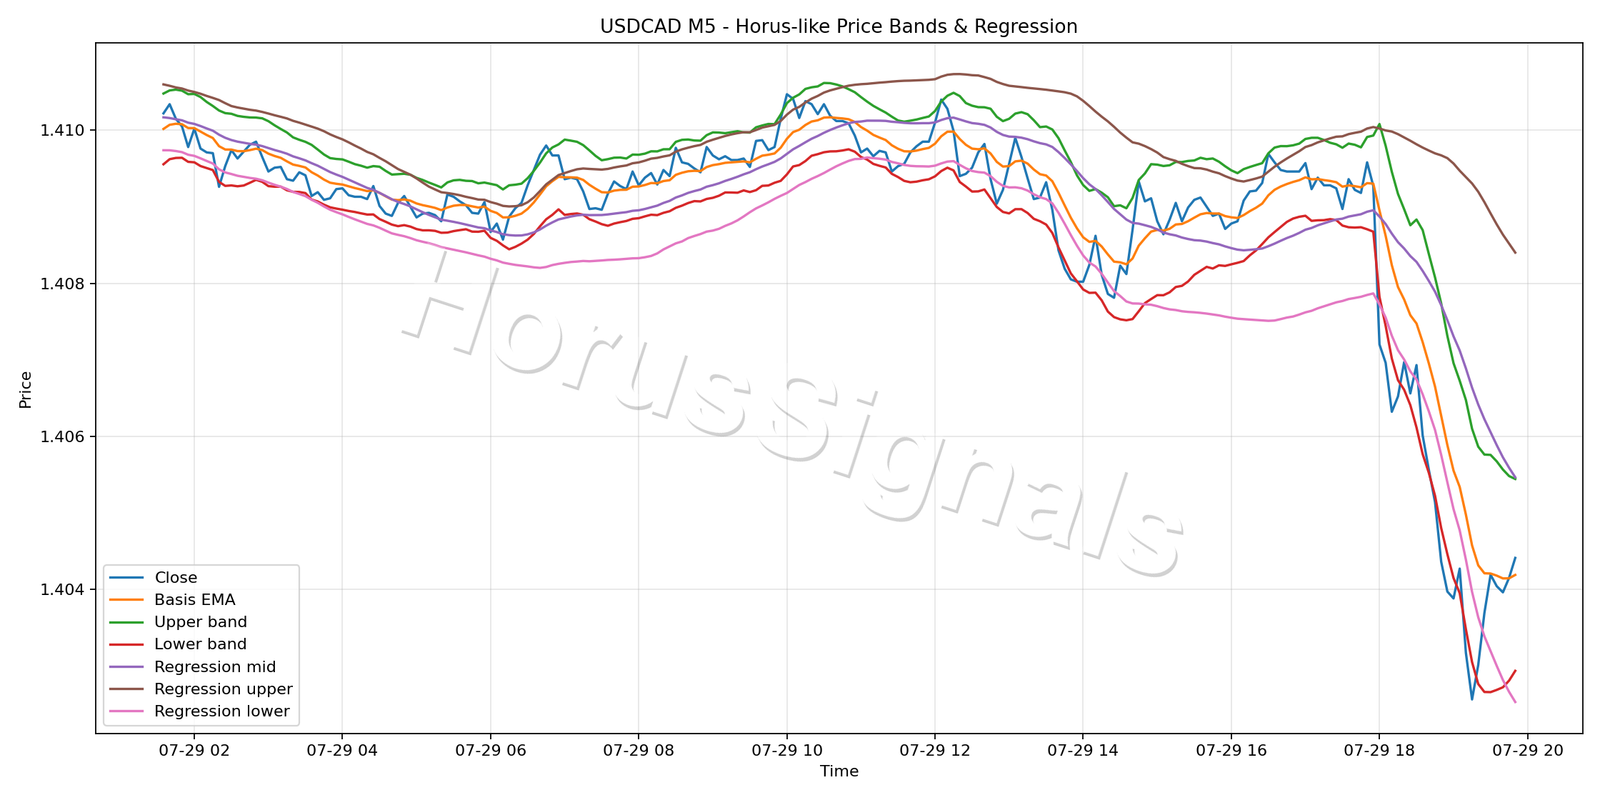The width and height of the screenshot is (1600, 800).
Task: Click the brown Regression upper line swatch in legend
Action: pyautogui.click(x=126, y=689)
